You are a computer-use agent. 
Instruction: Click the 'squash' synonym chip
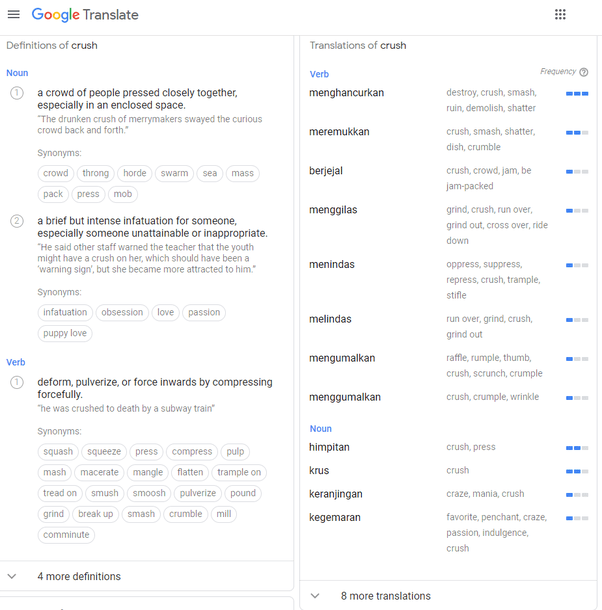coord(58,451)
